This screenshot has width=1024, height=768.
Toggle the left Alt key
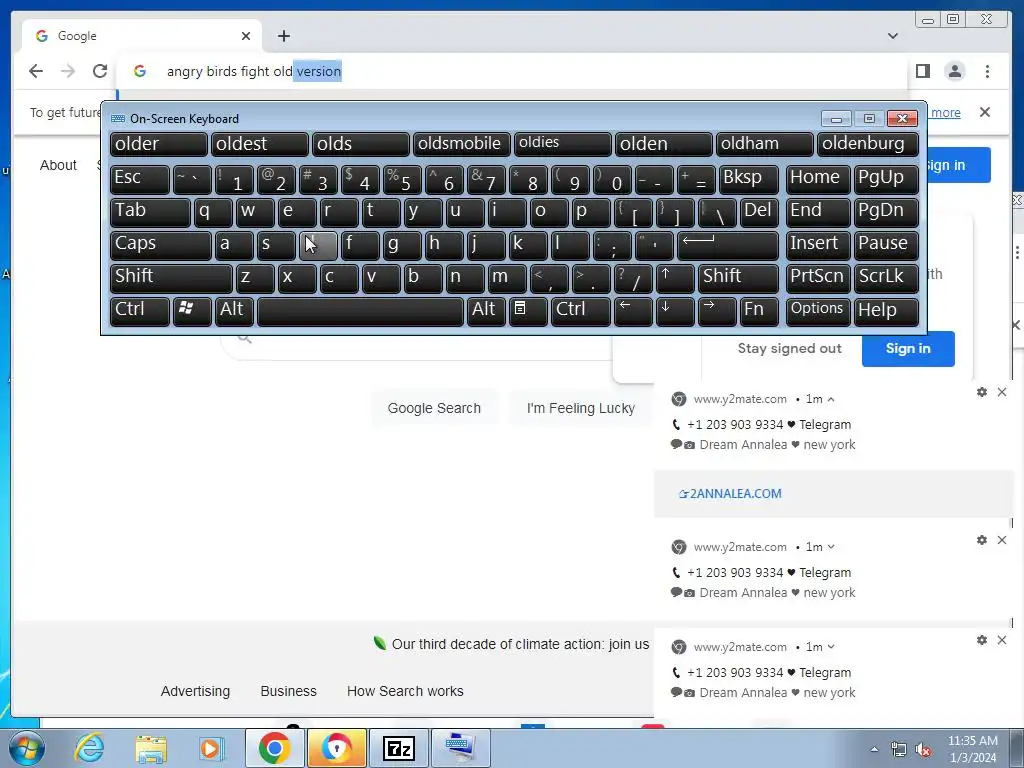[x=234, y=311]
